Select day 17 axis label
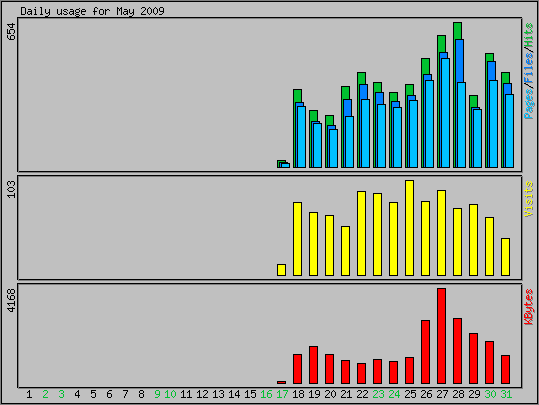 (x=282, y=394)
